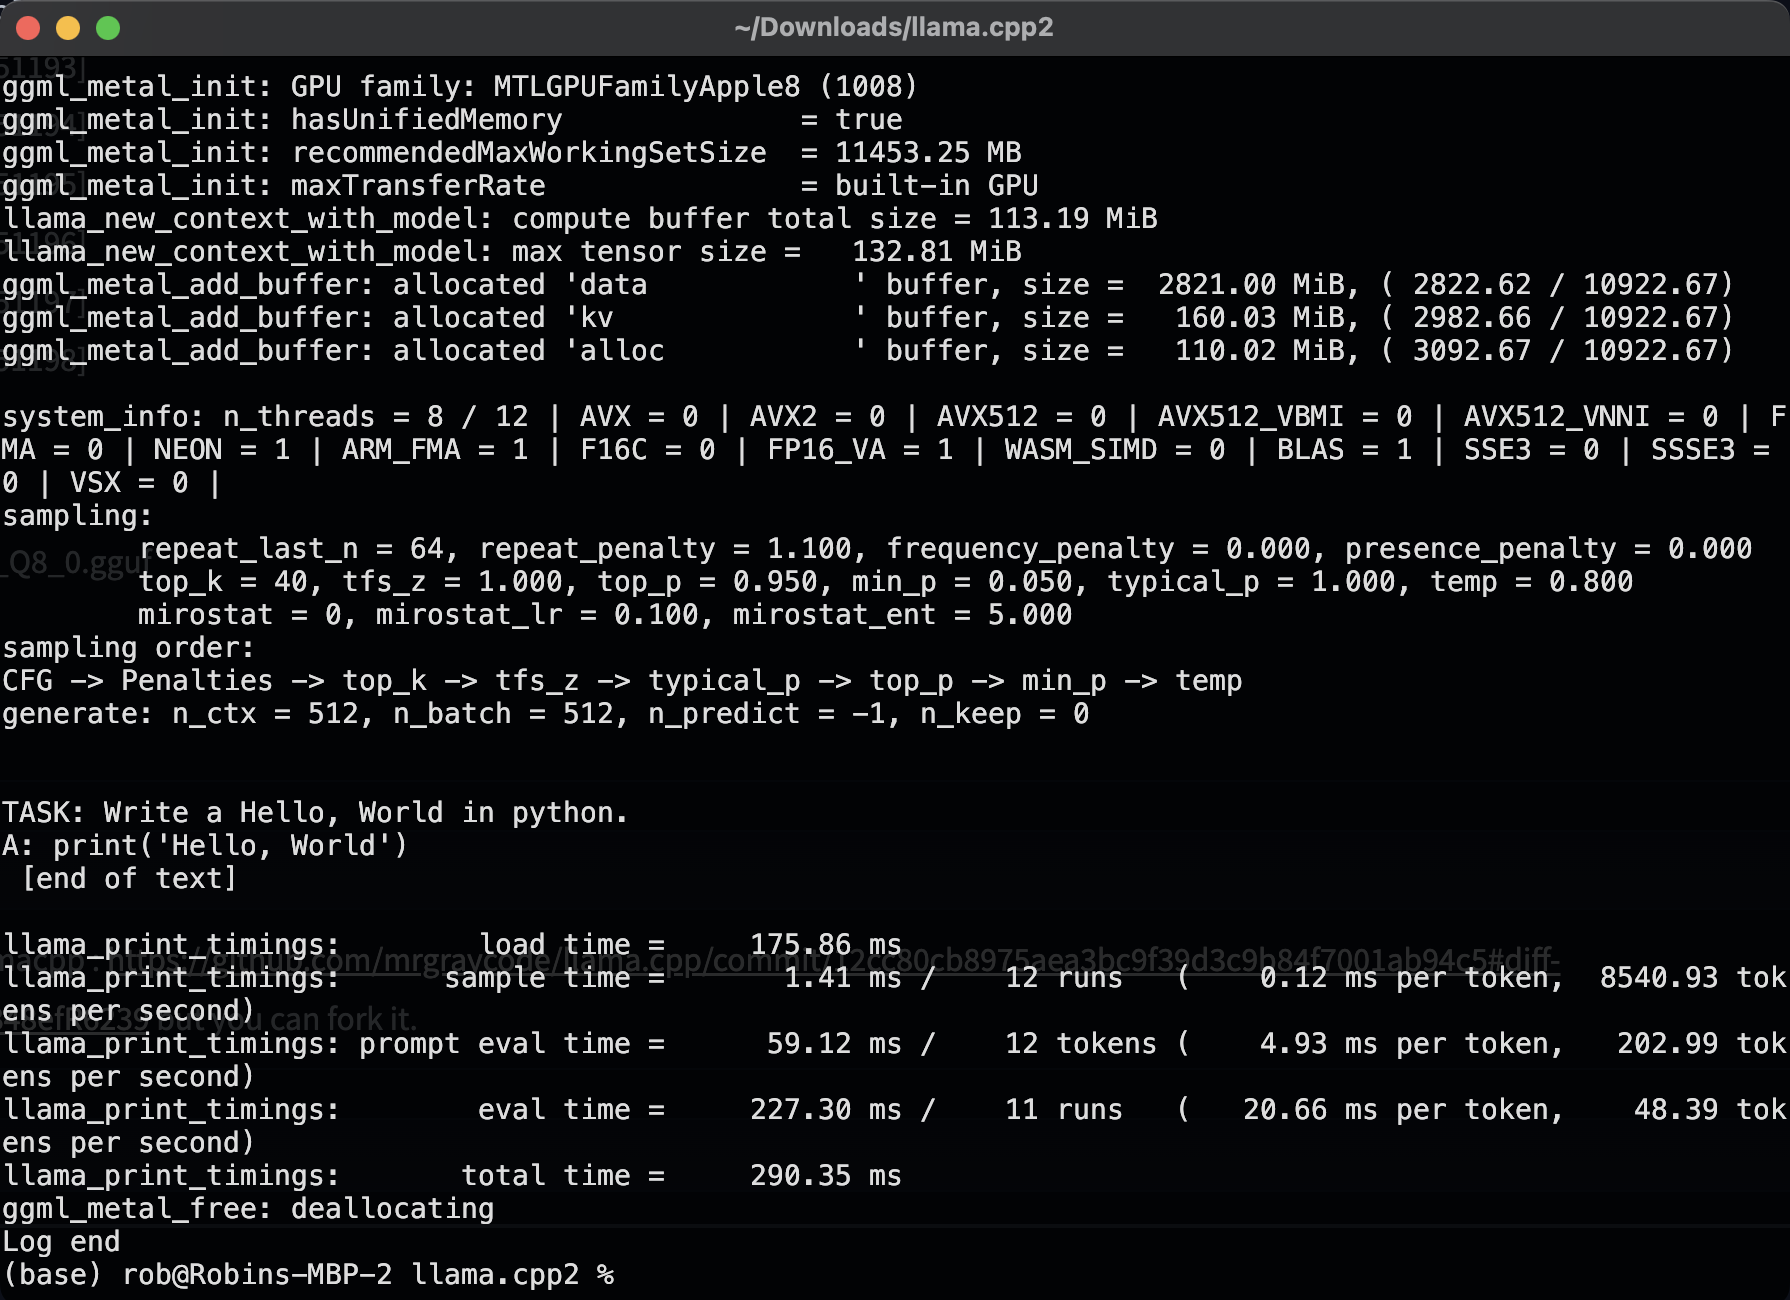Minimize the terminal with the yellow button
Image resolution: width=1790 pixels, height=1300 pixels.
pos(68,28)
